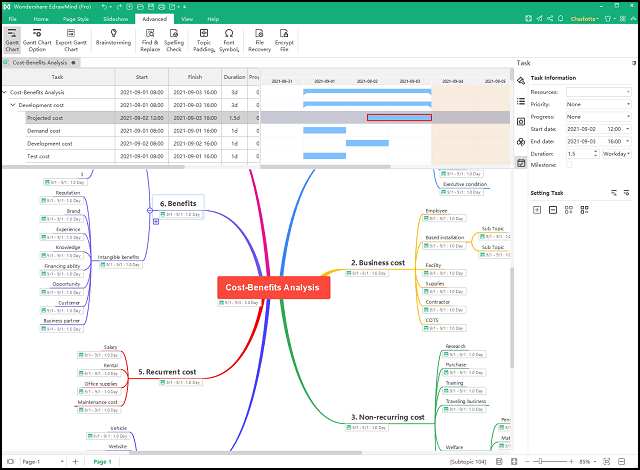Viewport: 640px width, 470px height.
Task: Click zoom out minus in status bar
Action: coord(527,461)
